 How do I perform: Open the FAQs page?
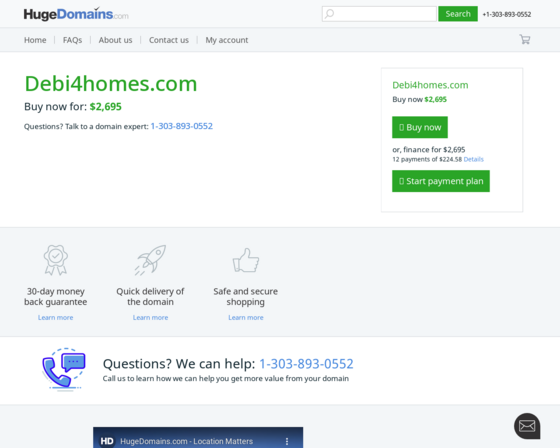click(72, 40)
